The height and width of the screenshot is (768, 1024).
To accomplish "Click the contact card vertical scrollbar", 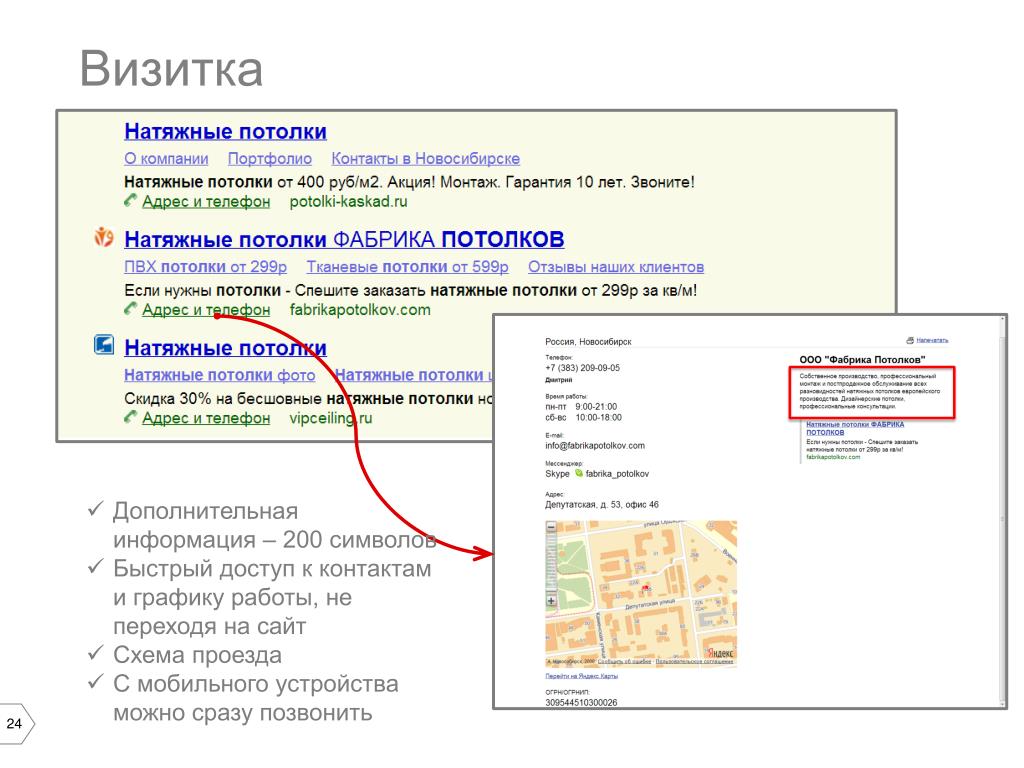I will 1002,511.
